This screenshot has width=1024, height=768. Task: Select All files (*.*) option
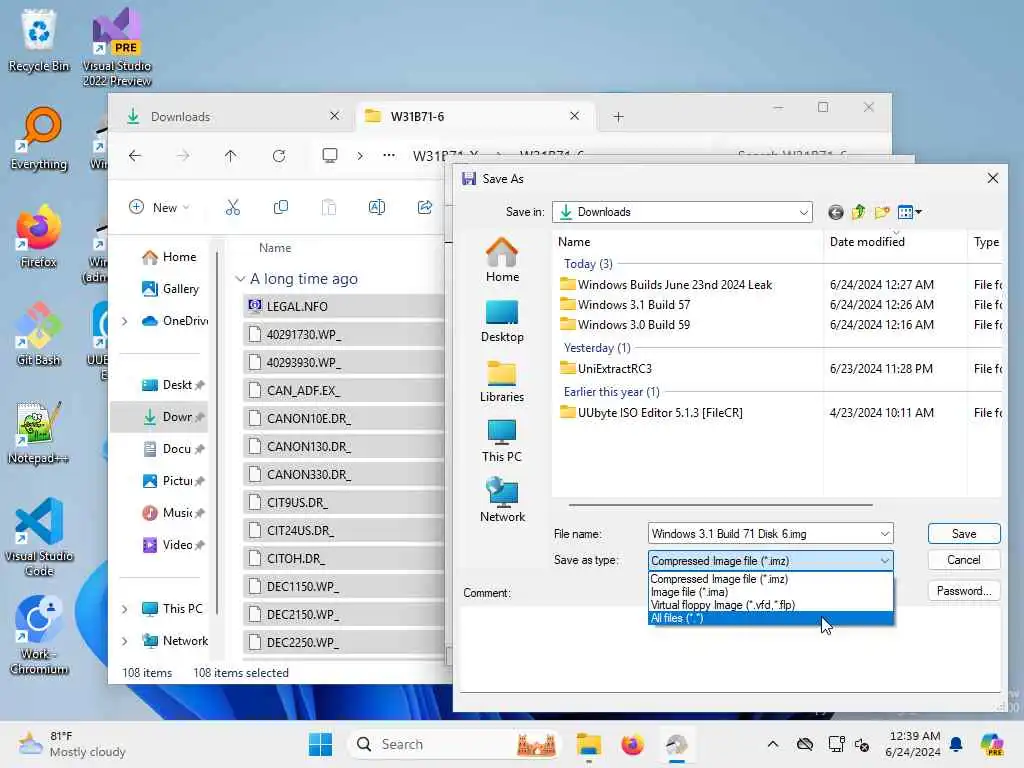click(771, 618)
